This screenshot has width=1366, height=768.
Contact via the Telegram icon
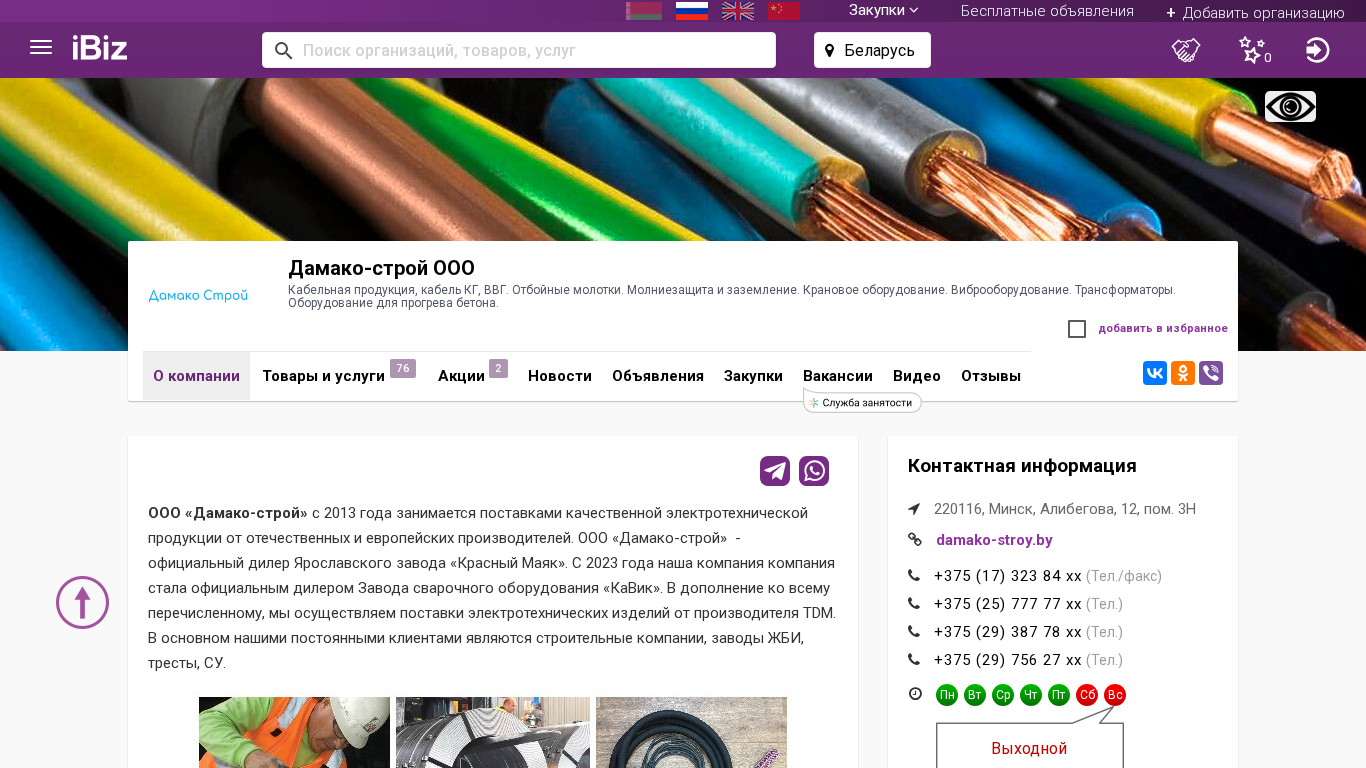[775, 471]
